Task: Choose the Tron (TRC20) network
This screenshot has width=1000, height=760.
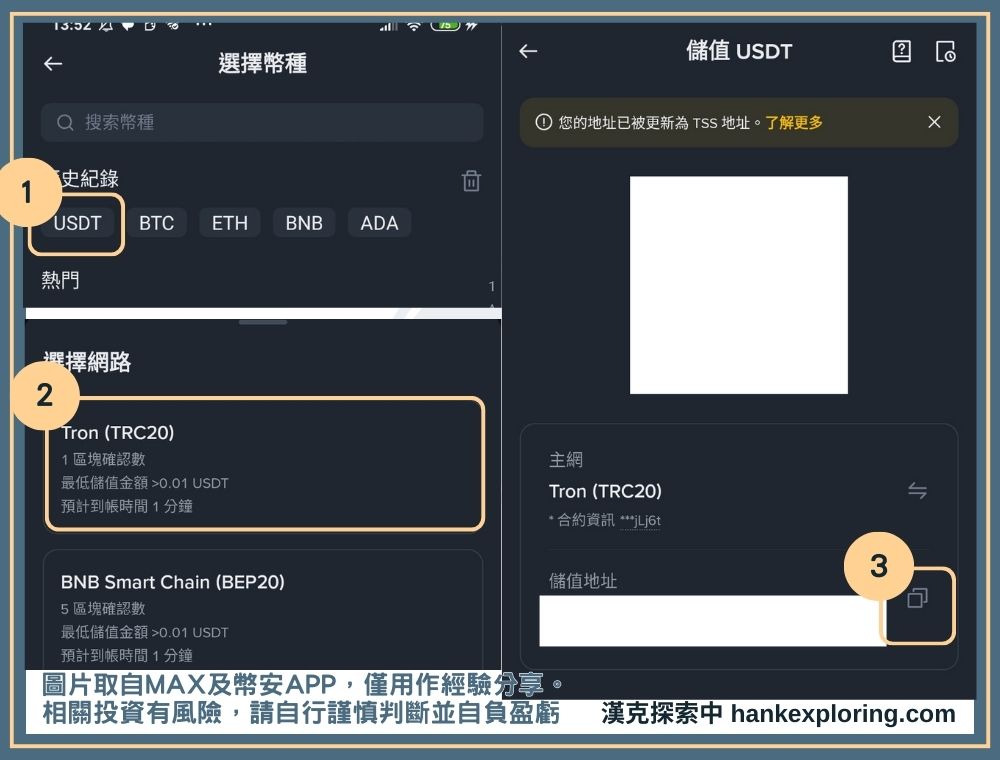Action: (x=265, y=464)
